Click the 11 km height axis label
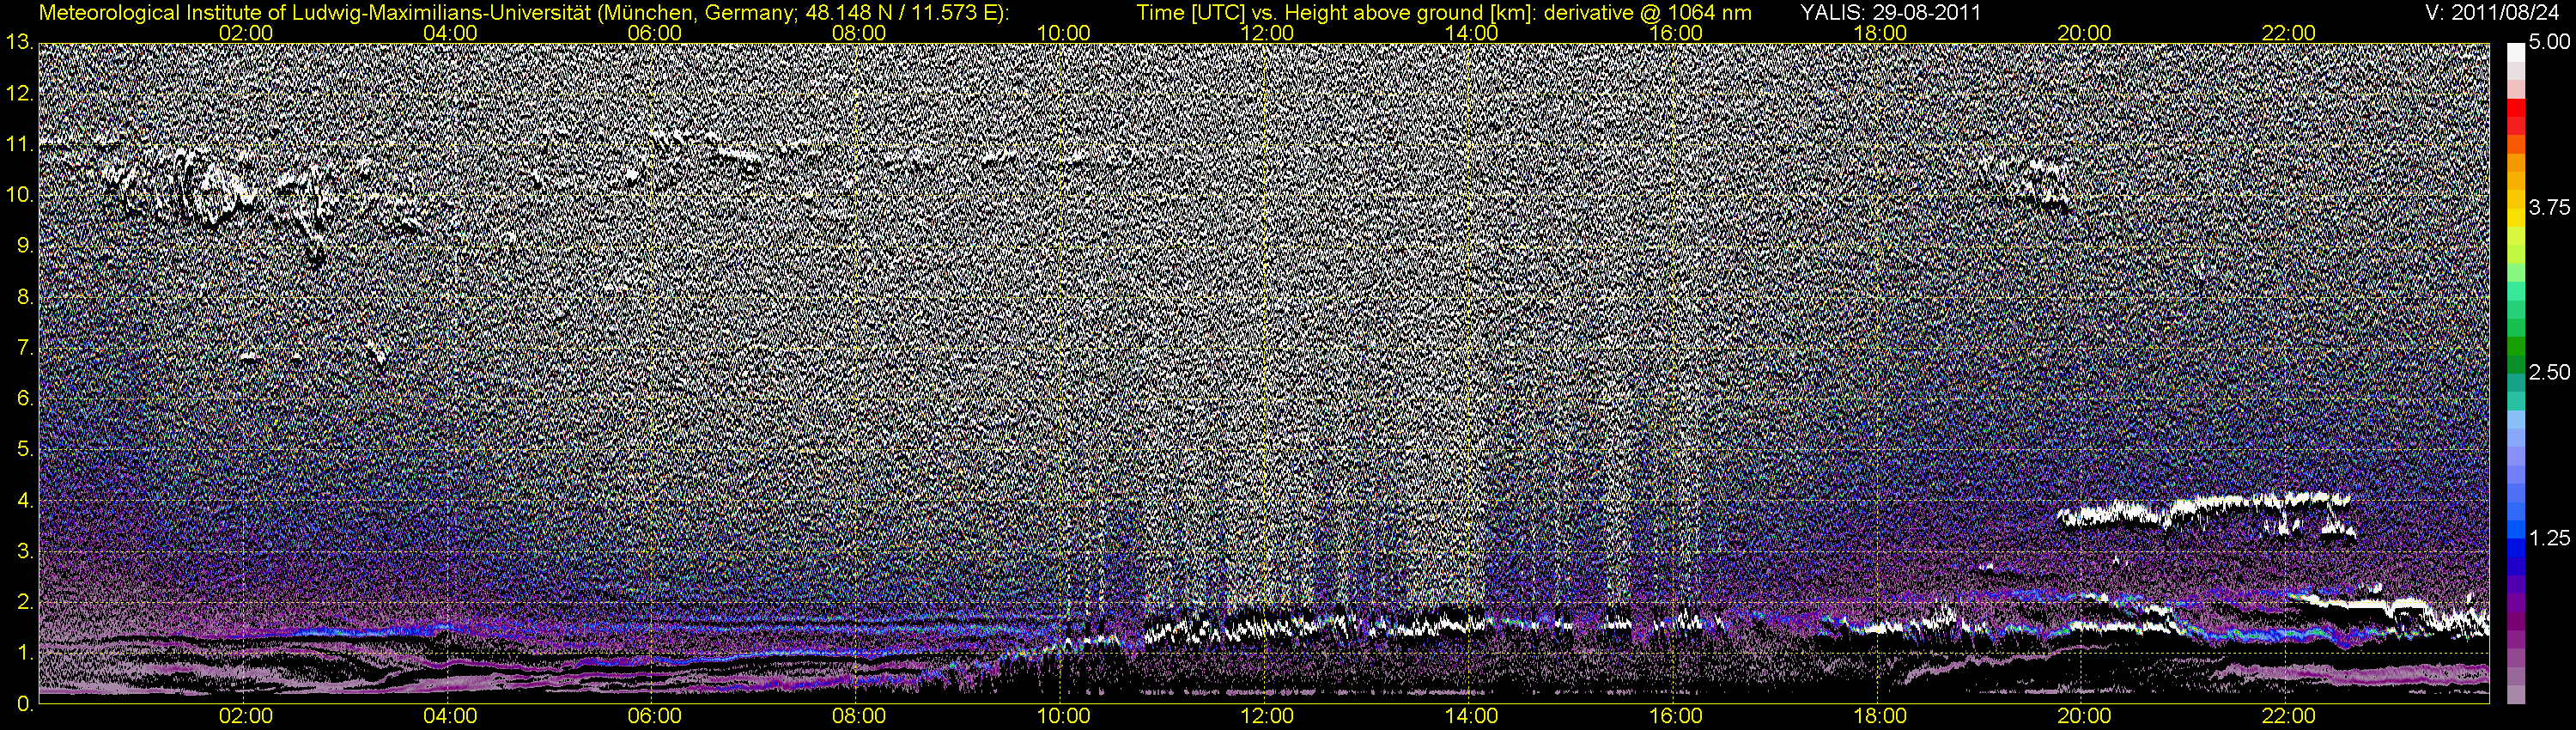2576x730 pixels. point(19,145)
